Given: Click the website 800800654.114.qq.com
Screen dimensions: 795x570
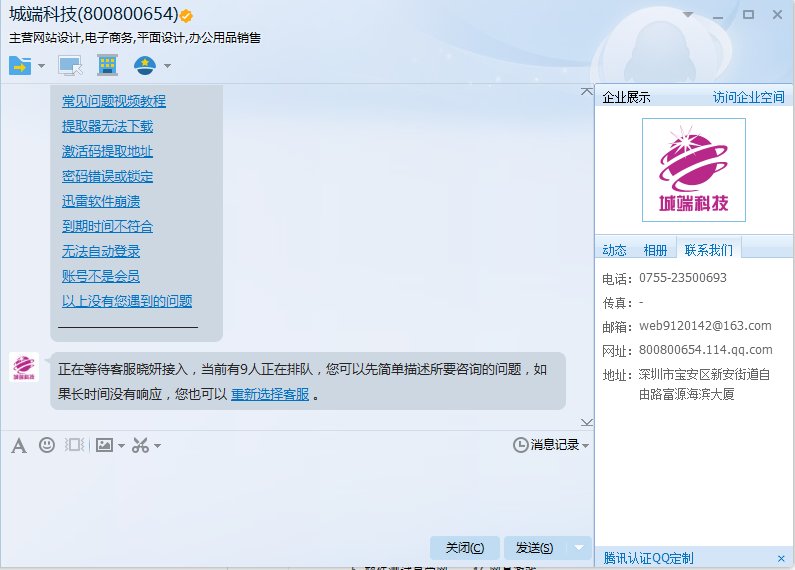Looking at the screenshot, I should pyautogui.click(x=706, y=350).
